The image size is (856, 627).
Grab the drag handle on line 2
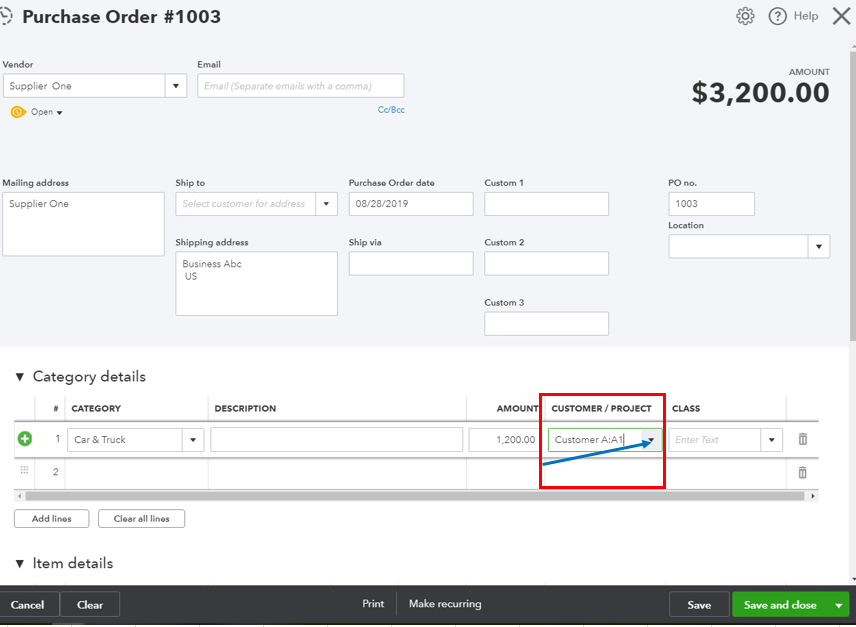(x=24, y=470)
